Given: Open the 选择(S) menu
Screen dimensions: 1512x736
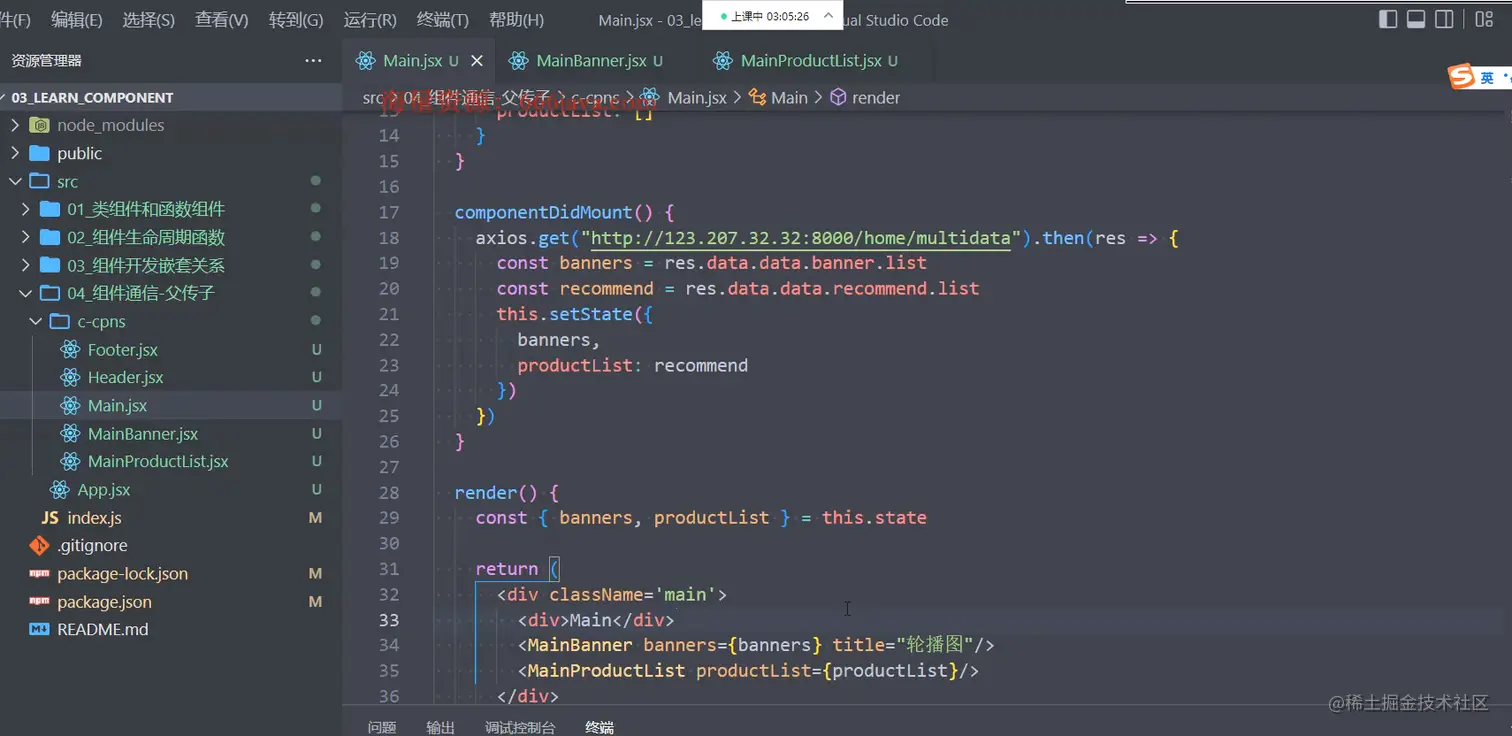Looking at the screenshot, I should [x=148, y=20].
